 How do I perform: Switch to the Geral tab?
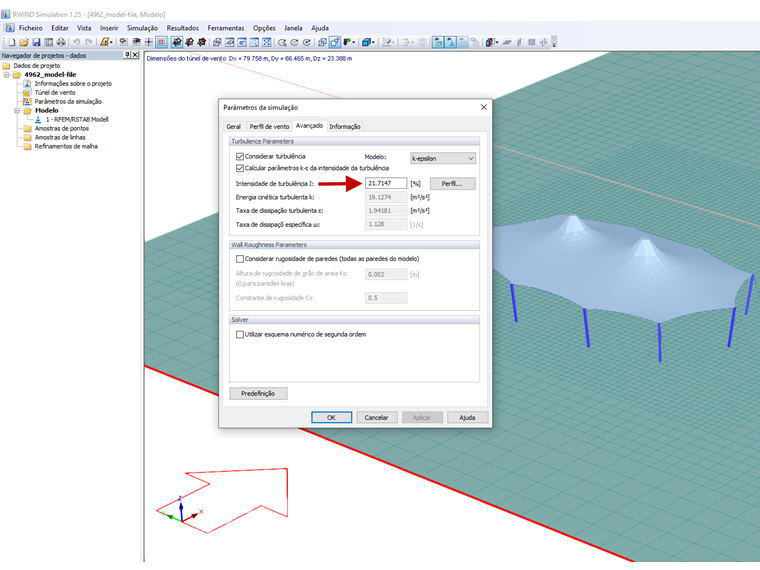coord(233,127)
